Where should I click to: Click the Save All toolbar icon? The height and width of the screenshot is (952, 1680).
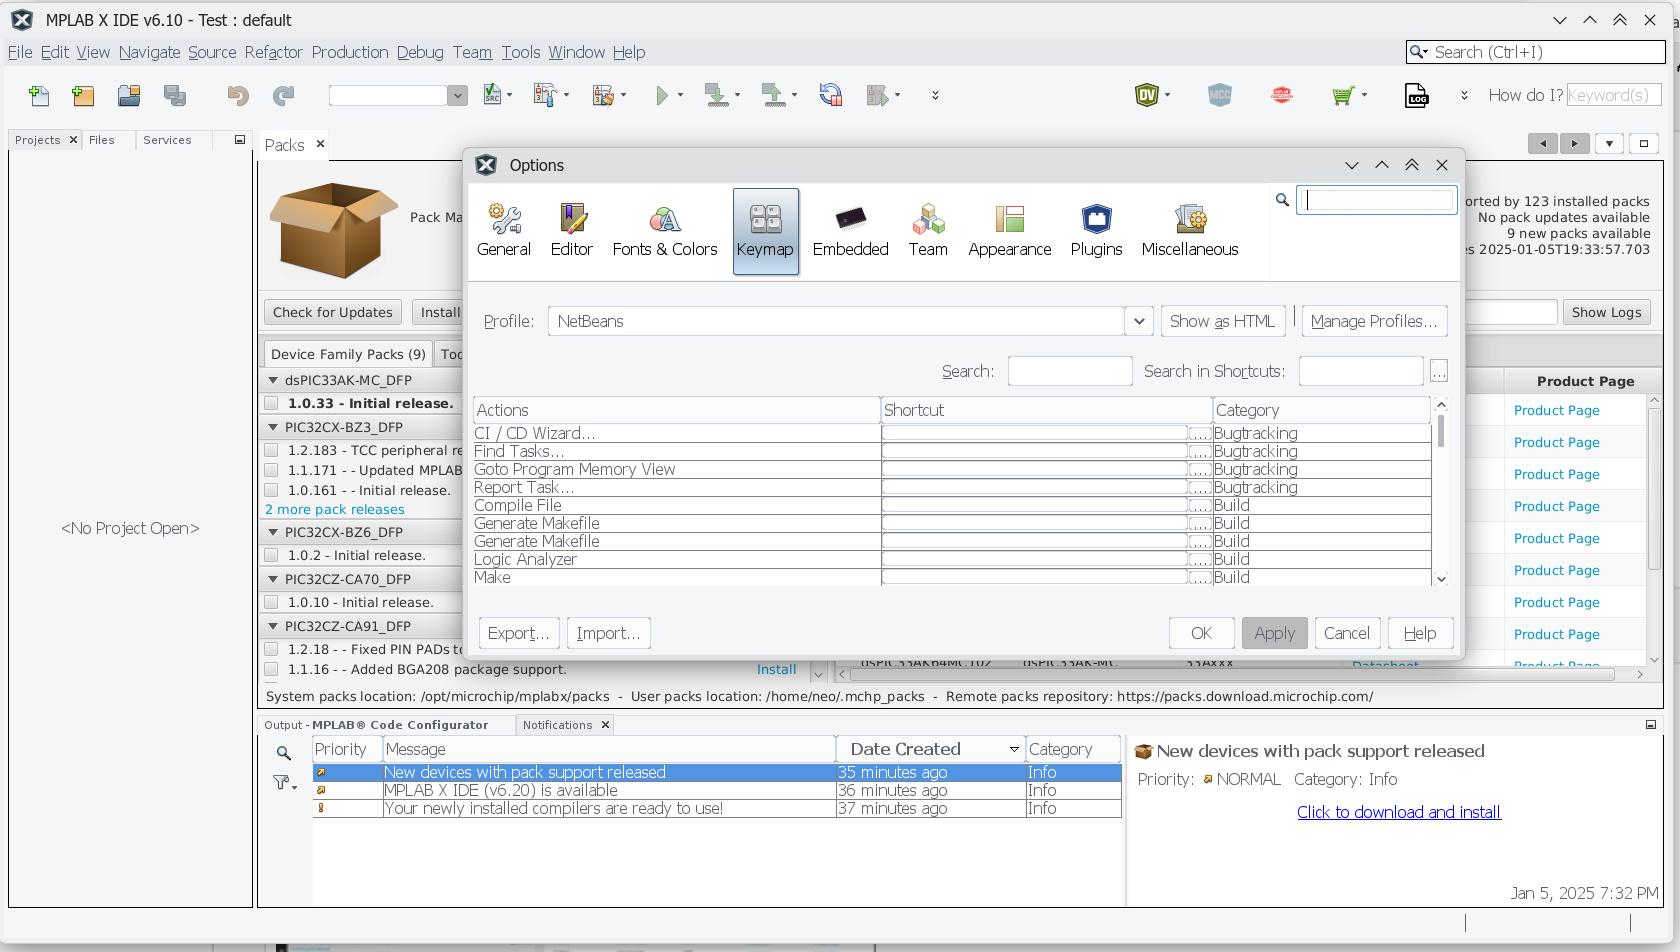pyautogui.click(x=175, y=95)
